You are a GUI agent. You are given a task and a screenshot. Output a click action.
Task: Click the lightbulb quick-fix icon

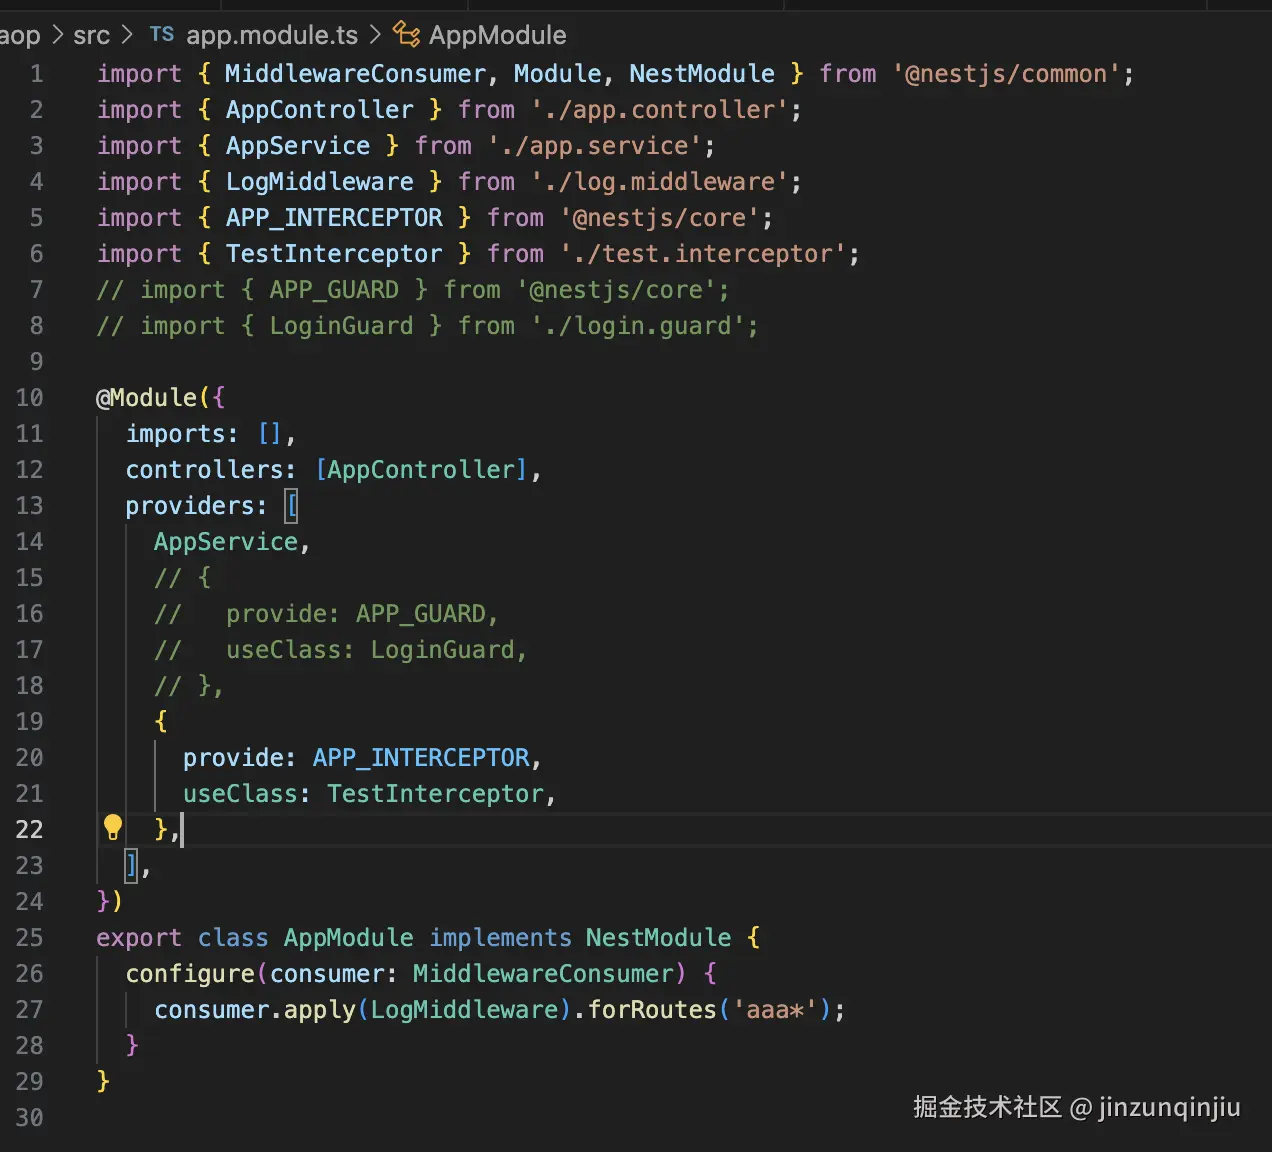pos(113,827)
